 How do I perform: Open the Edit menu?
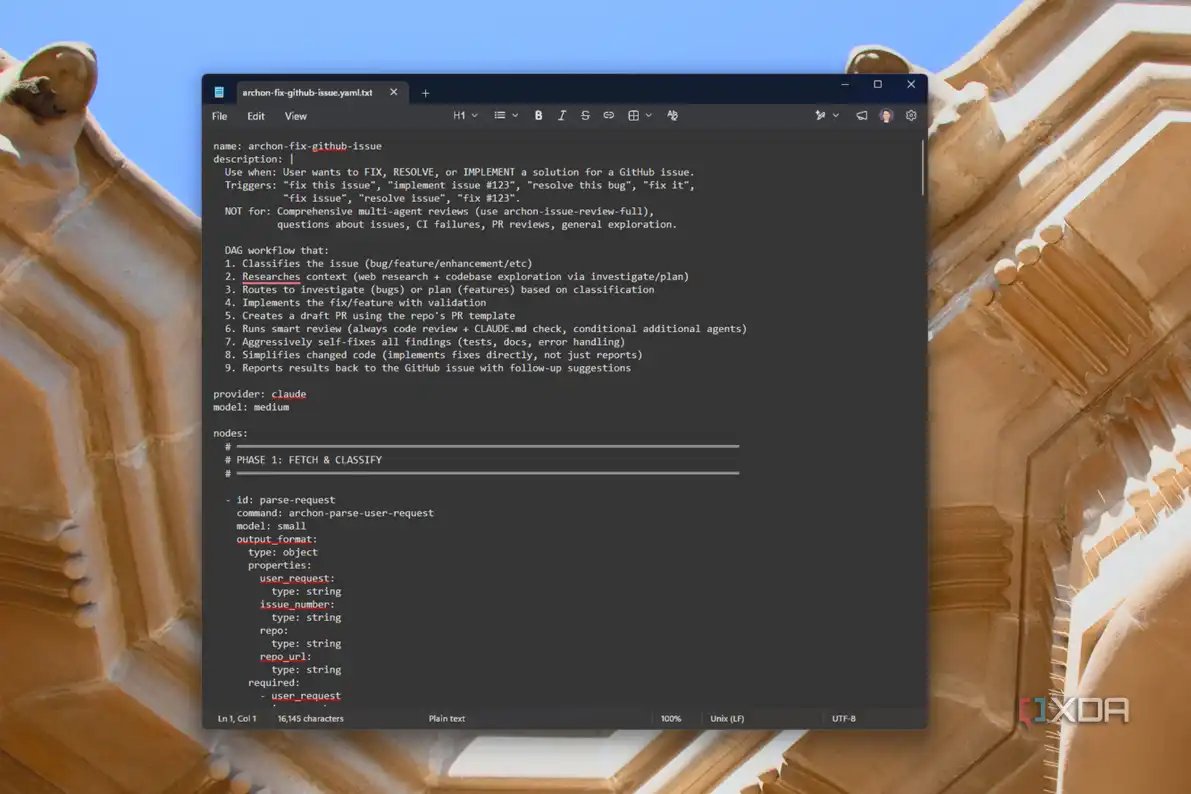256,116
